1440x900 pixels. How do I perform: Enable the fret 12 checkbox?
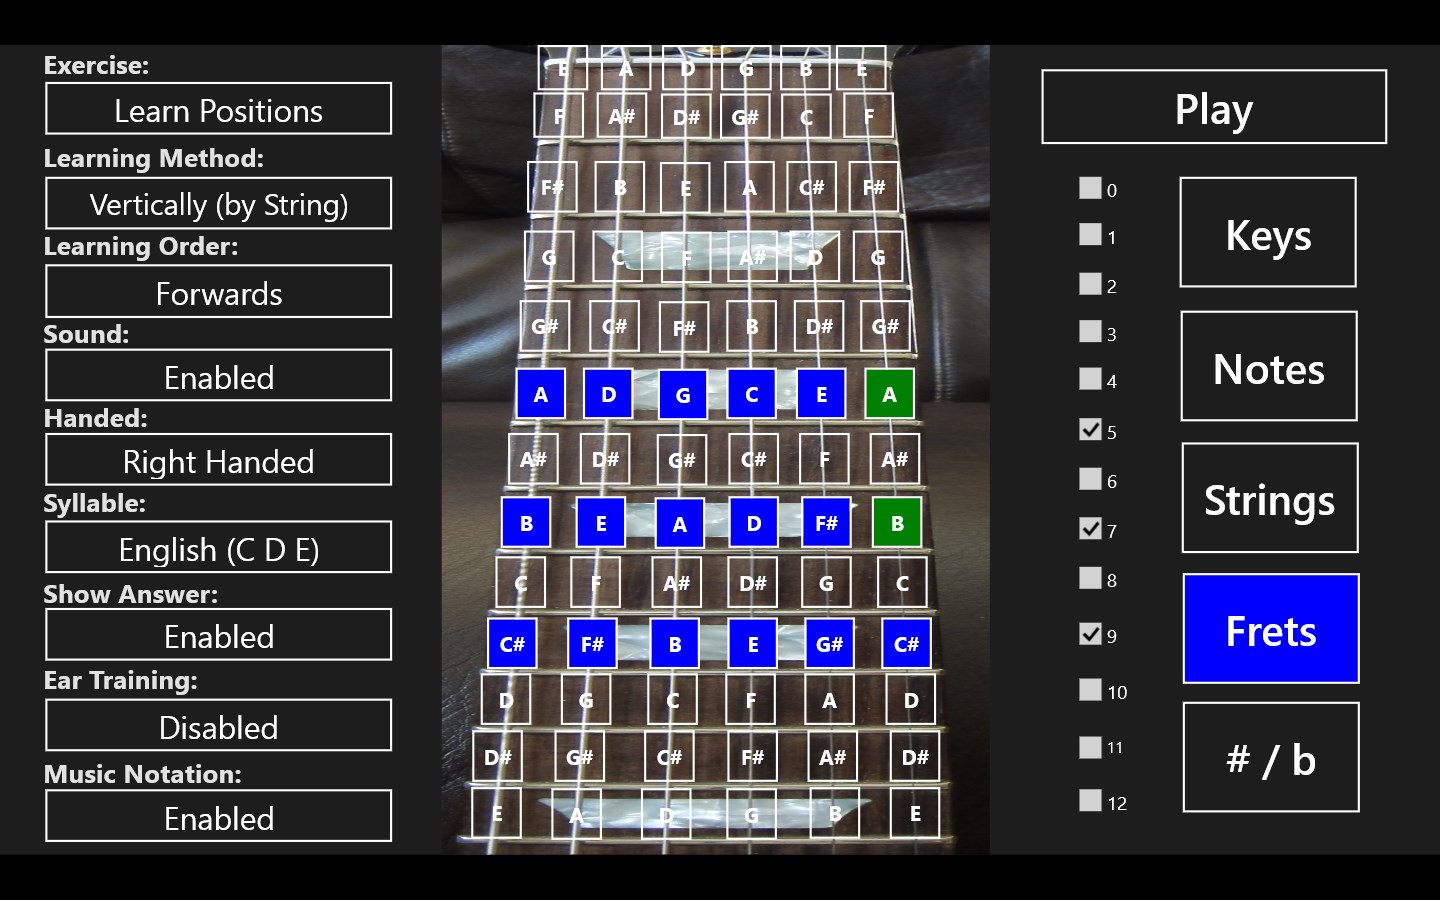point(1090,800)
